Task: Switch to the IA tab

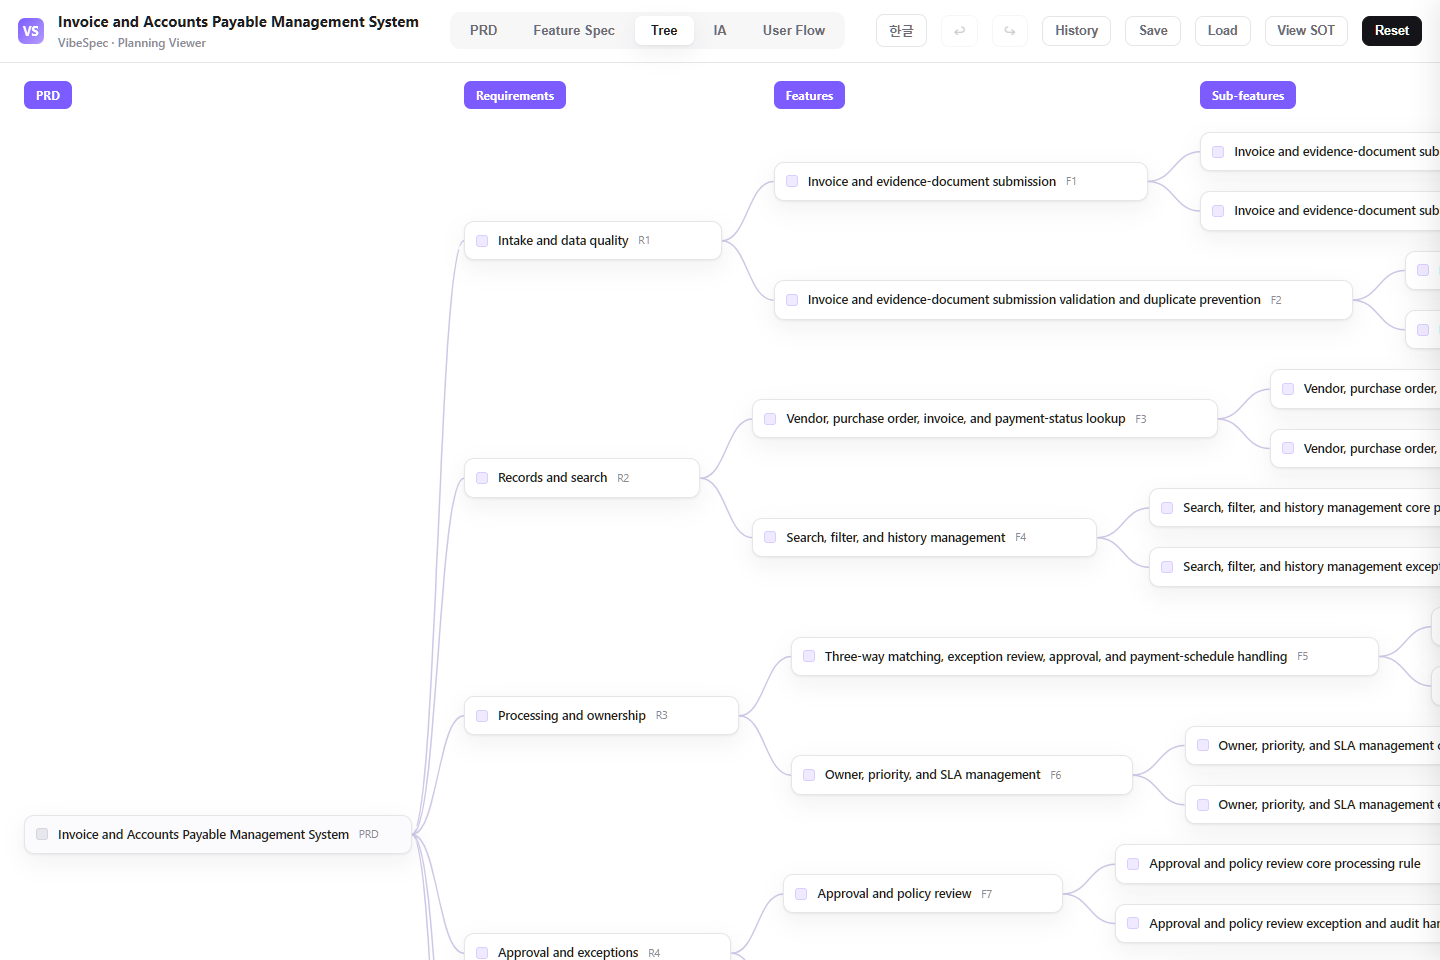Action: click(x=720, y=31)
